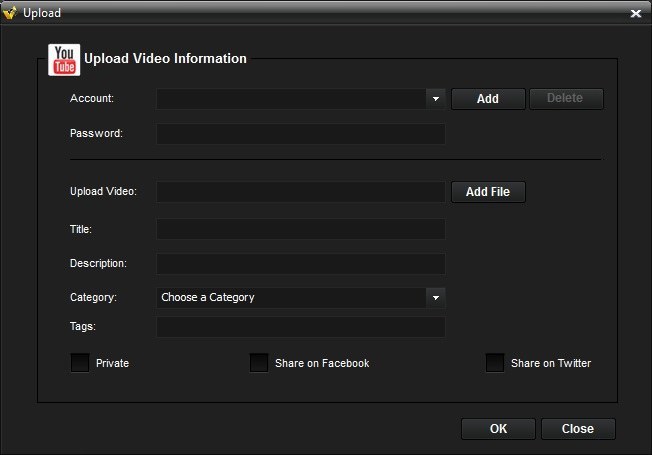Viewport: 652px width, 455px height.
Task: Click the Delete account button
Action: pos(566,99)
